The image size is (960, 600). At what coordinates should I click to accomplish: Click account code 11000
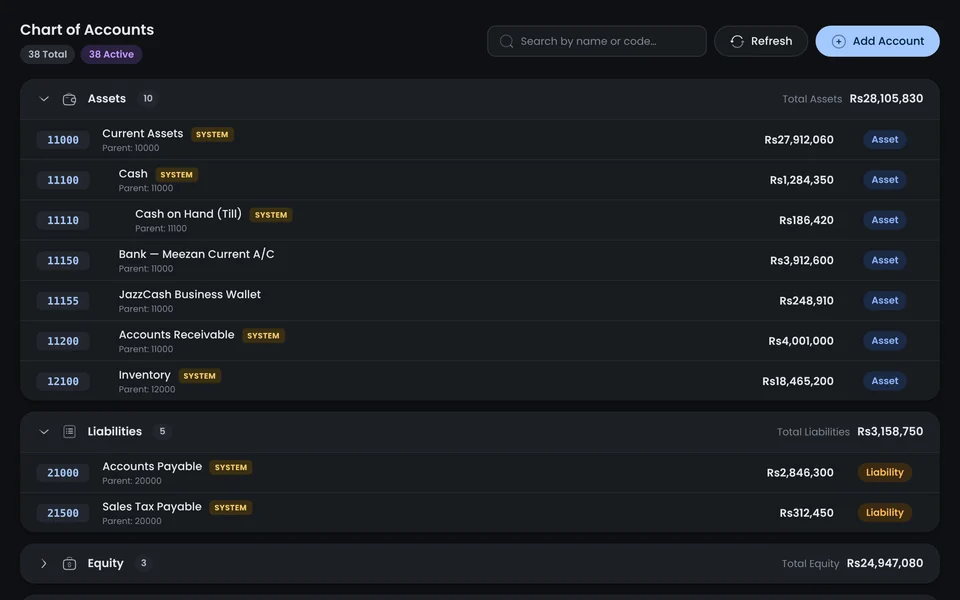click(63, 140)
